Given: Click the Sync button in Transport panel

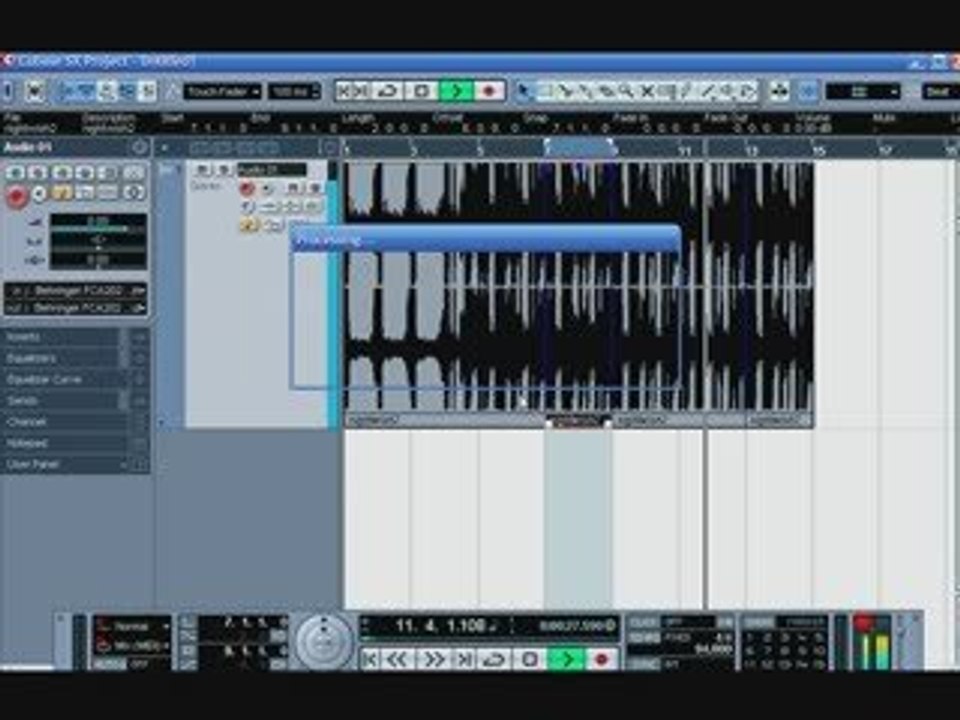Looking at the screenshot, I should (643, 664).
